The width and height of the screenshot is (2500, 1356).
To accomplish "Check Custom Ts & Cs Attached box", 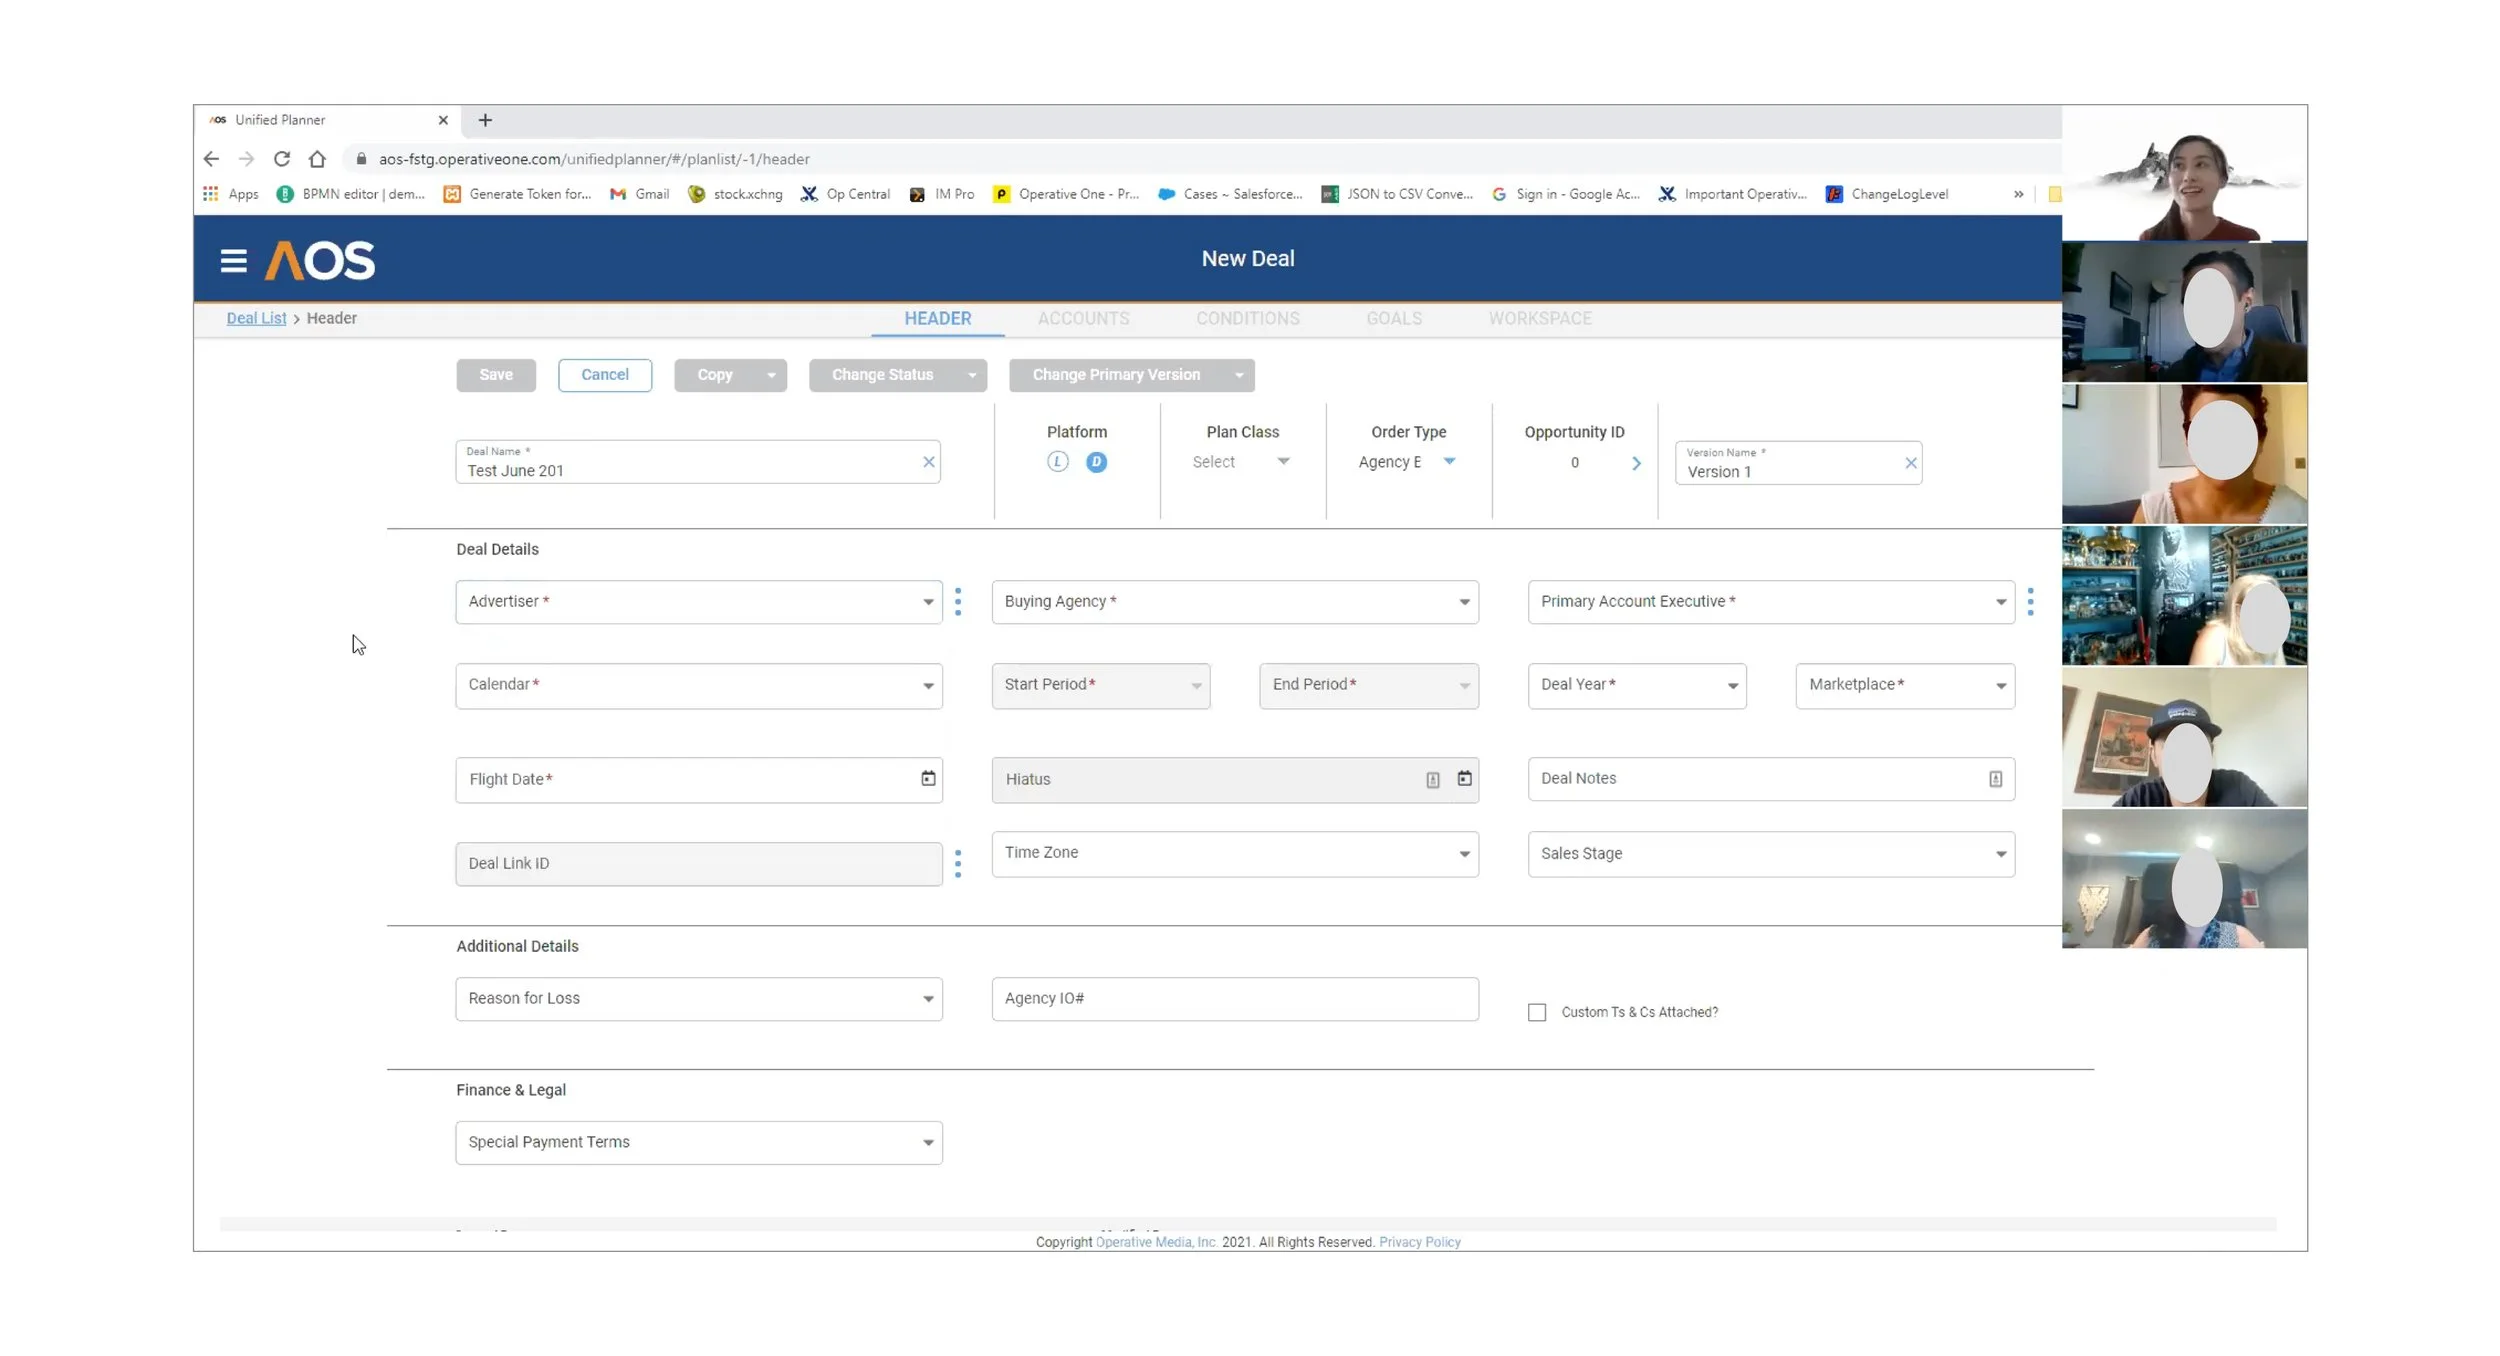I will (1537, 1012).
